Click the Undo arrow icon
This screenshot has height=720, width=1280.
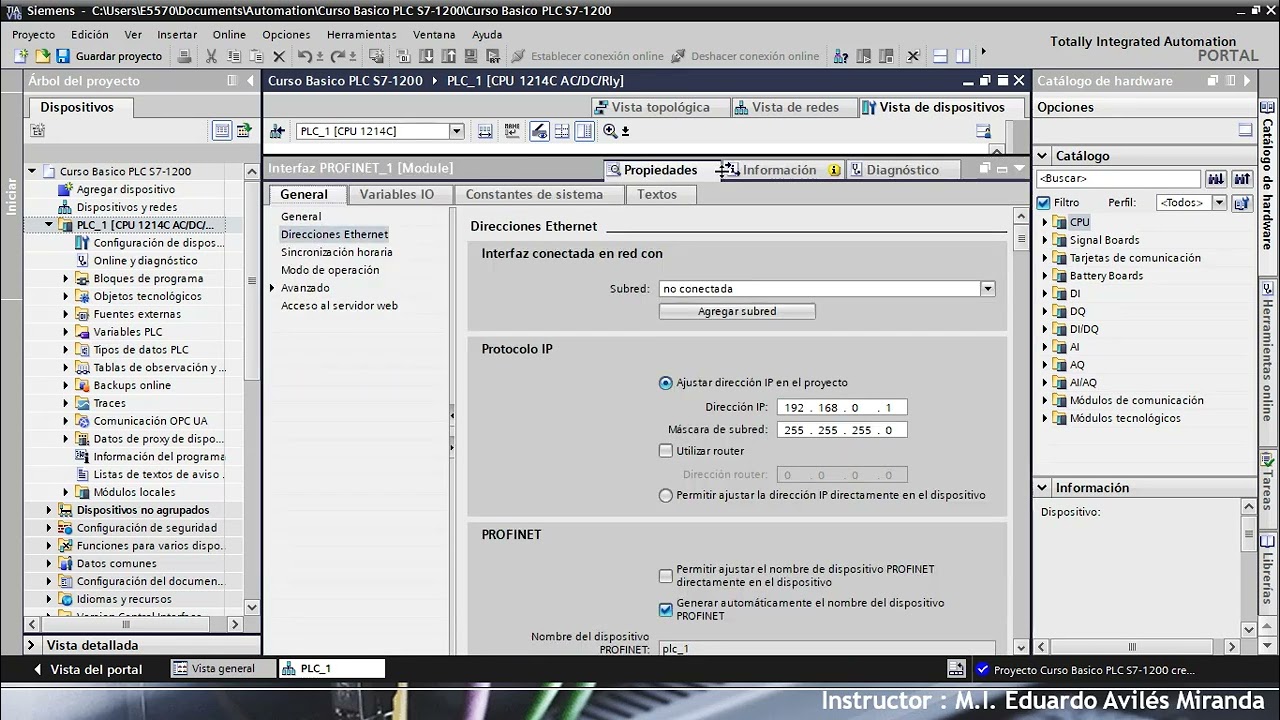(x=305, y=57)
